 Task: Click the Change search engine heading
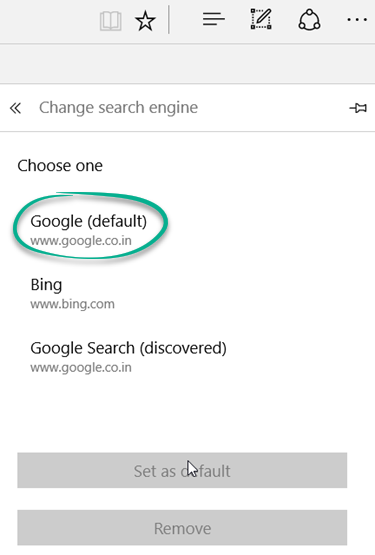point(118,108)
